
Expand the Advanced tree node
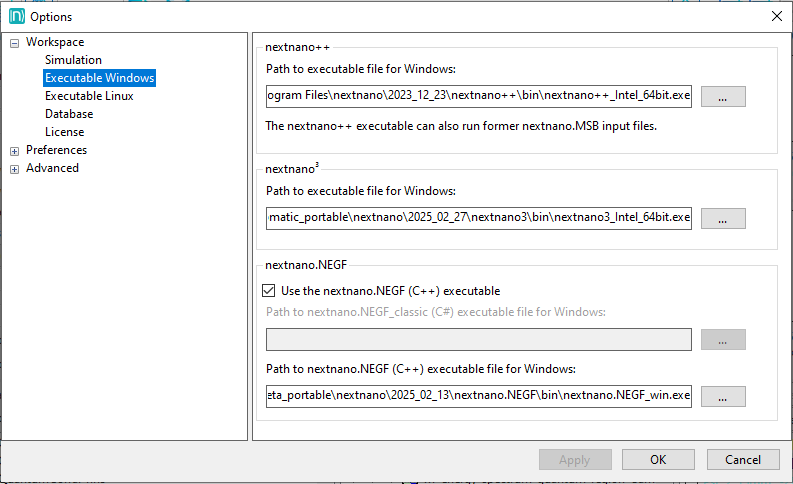[x=15, y=168]
